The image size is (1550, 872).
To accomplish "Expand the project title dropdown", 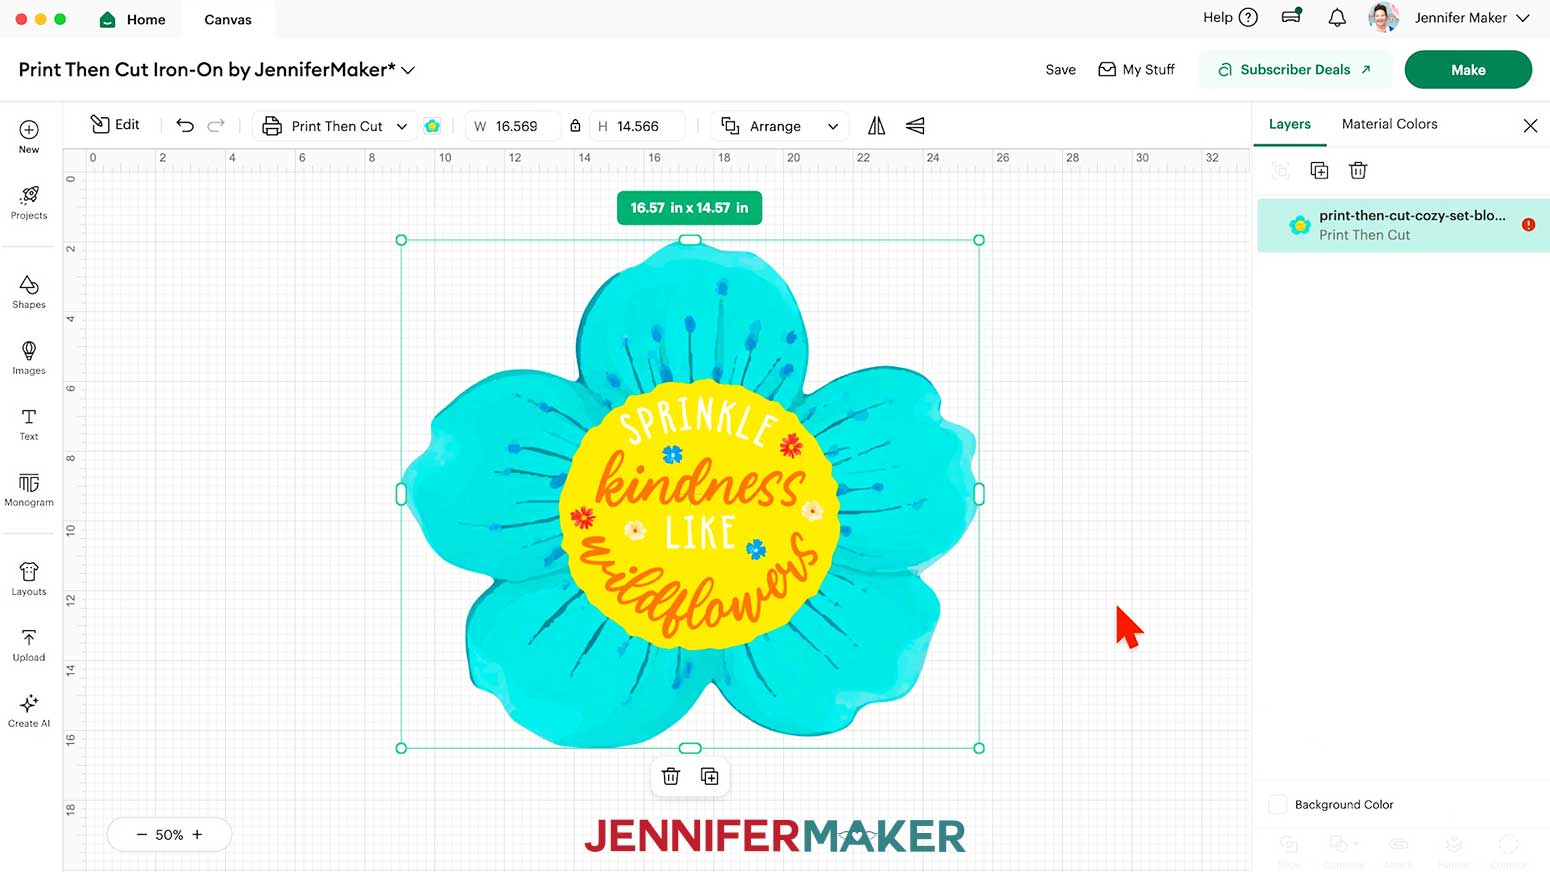I will pyautogui.click(x=408, y=70).
